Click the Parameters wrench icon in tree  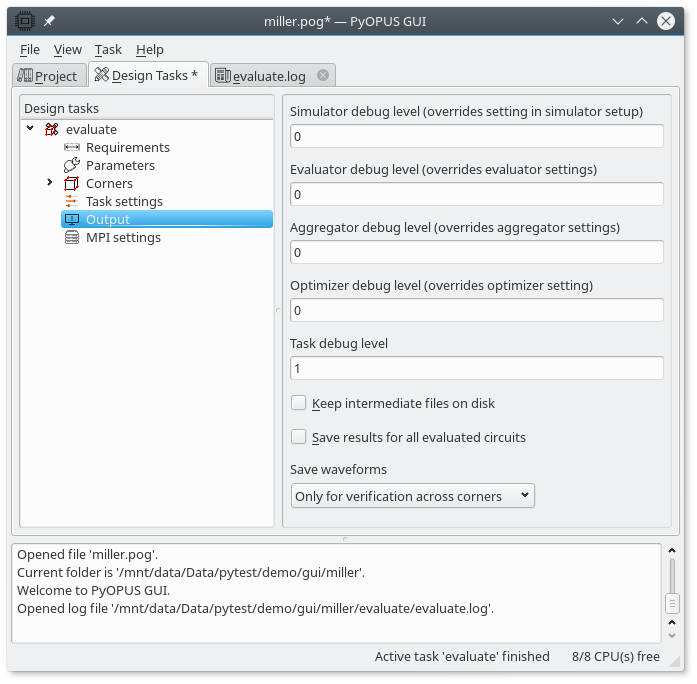71,166
